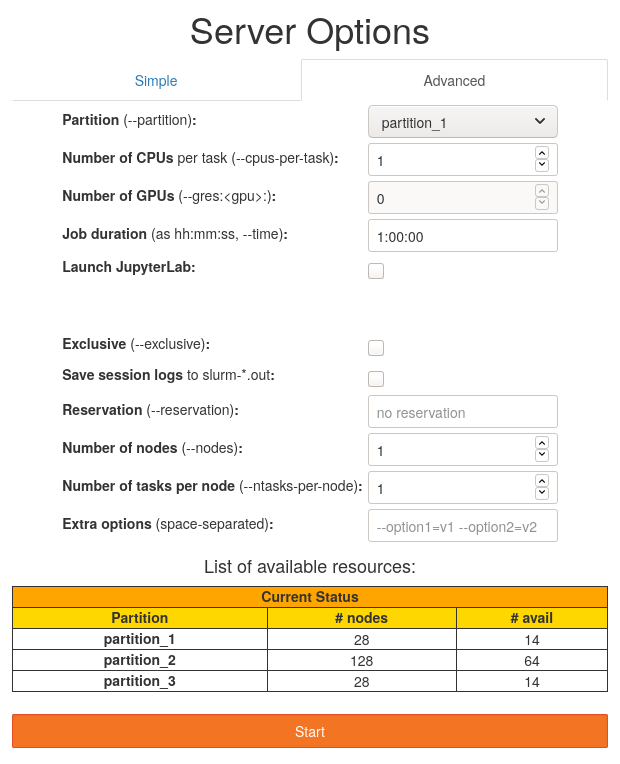Open the Partition dropdown showing partition_1
Screen dimensions: 620x764
(x=462, y=122)
